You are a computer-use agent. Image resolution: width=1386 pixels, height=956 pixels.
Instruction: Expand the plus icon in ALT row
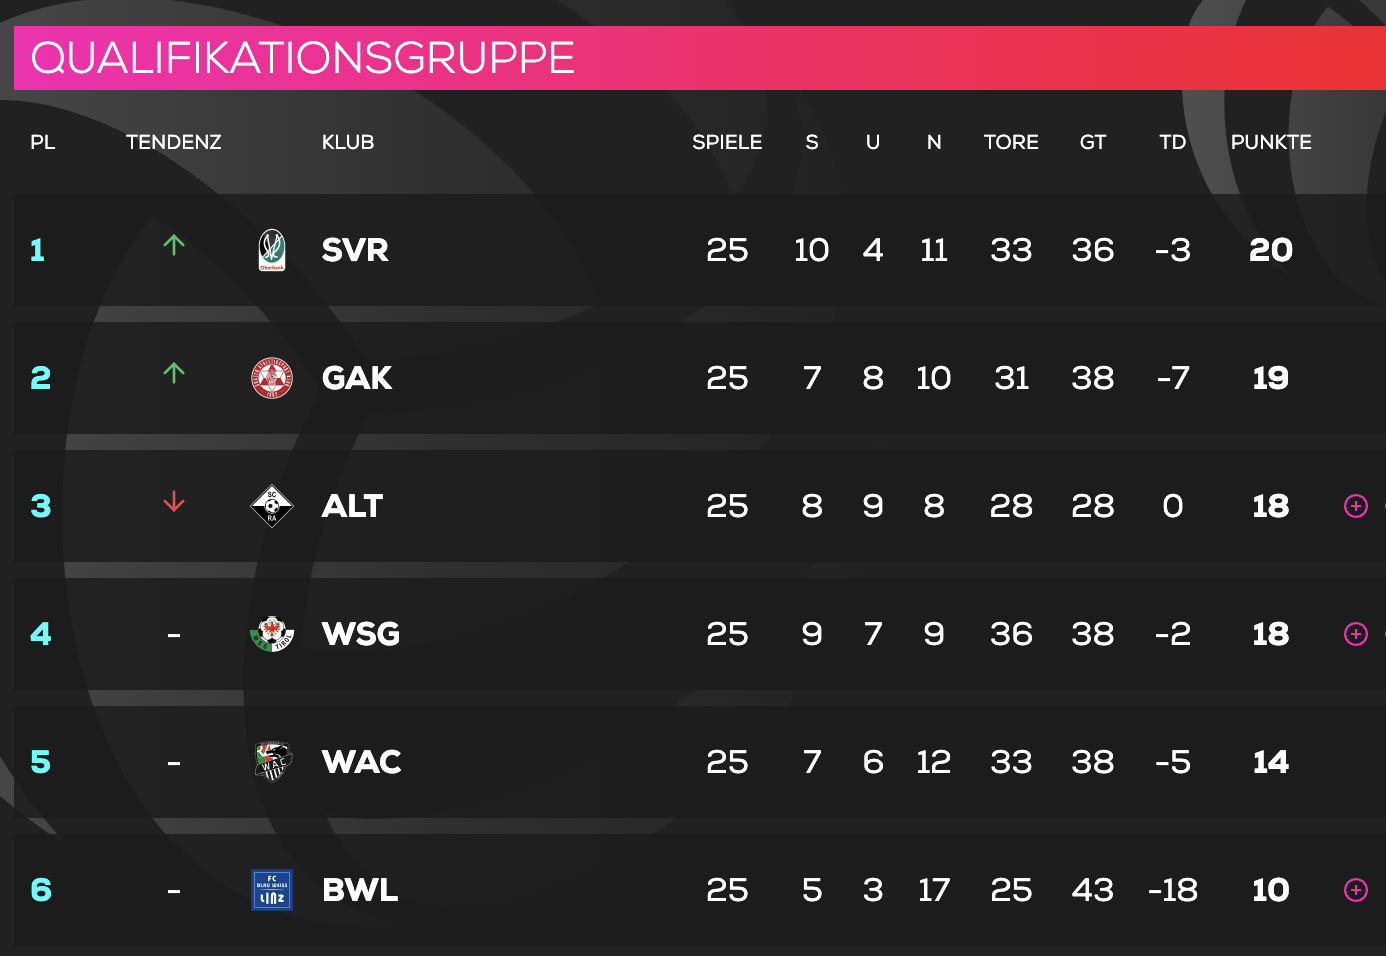pos(1355,506)
